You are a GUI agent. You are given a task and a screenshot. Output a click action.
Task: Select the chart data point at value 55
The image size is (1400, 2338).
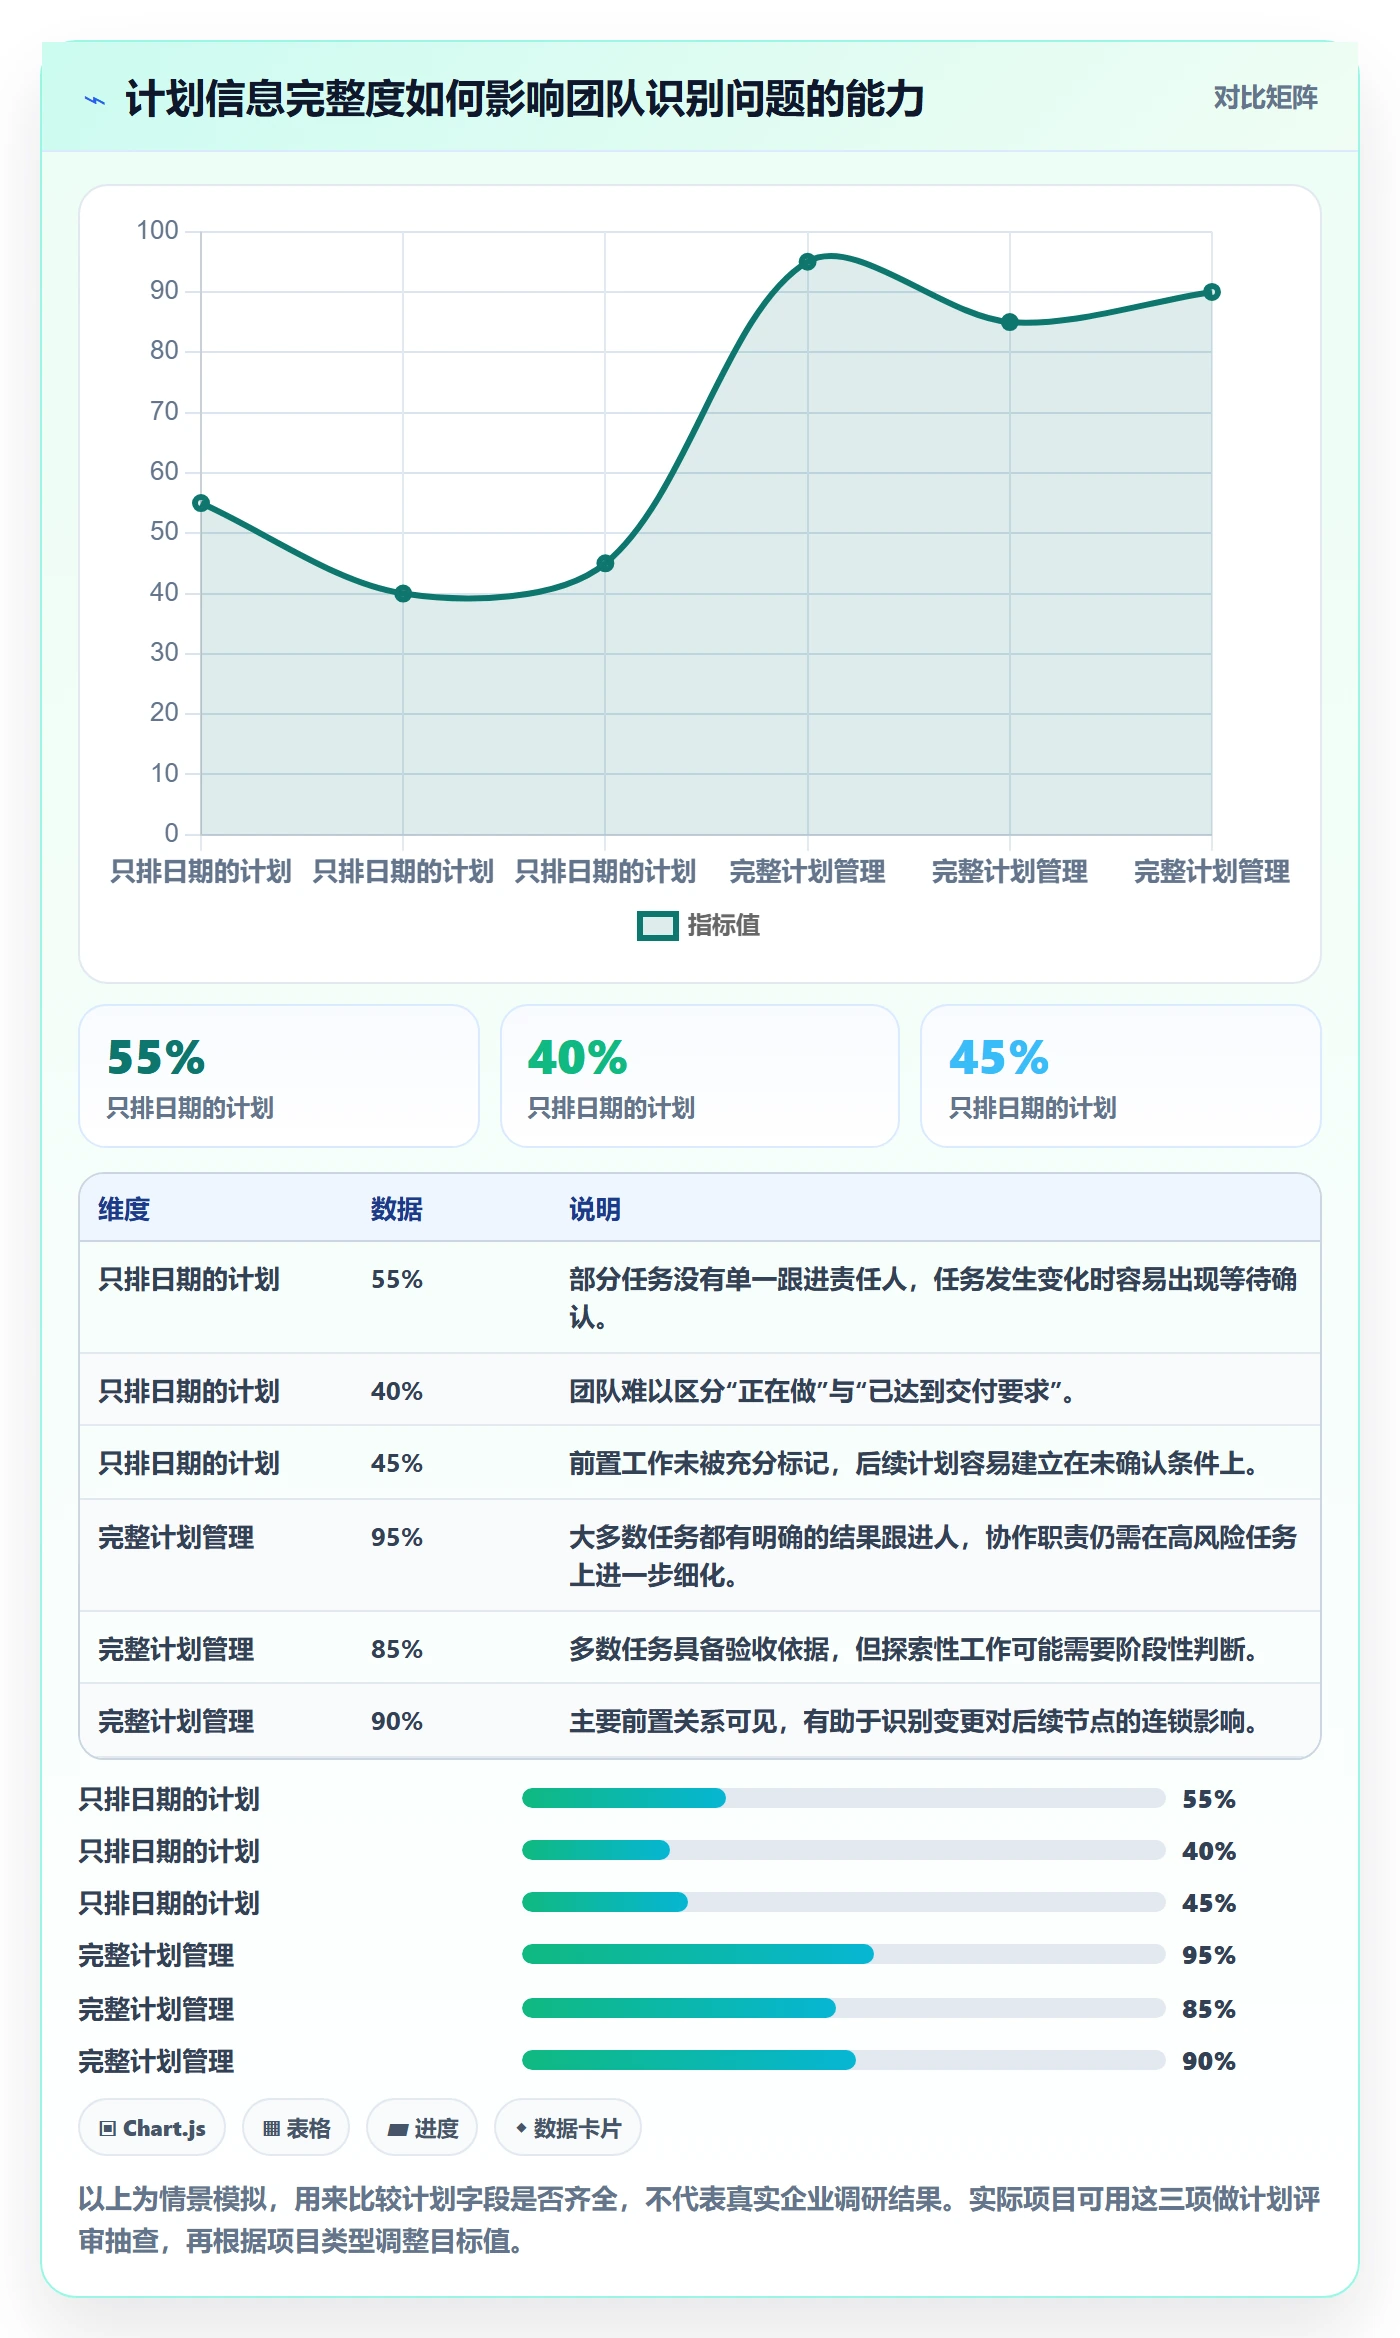coord(201,503)
